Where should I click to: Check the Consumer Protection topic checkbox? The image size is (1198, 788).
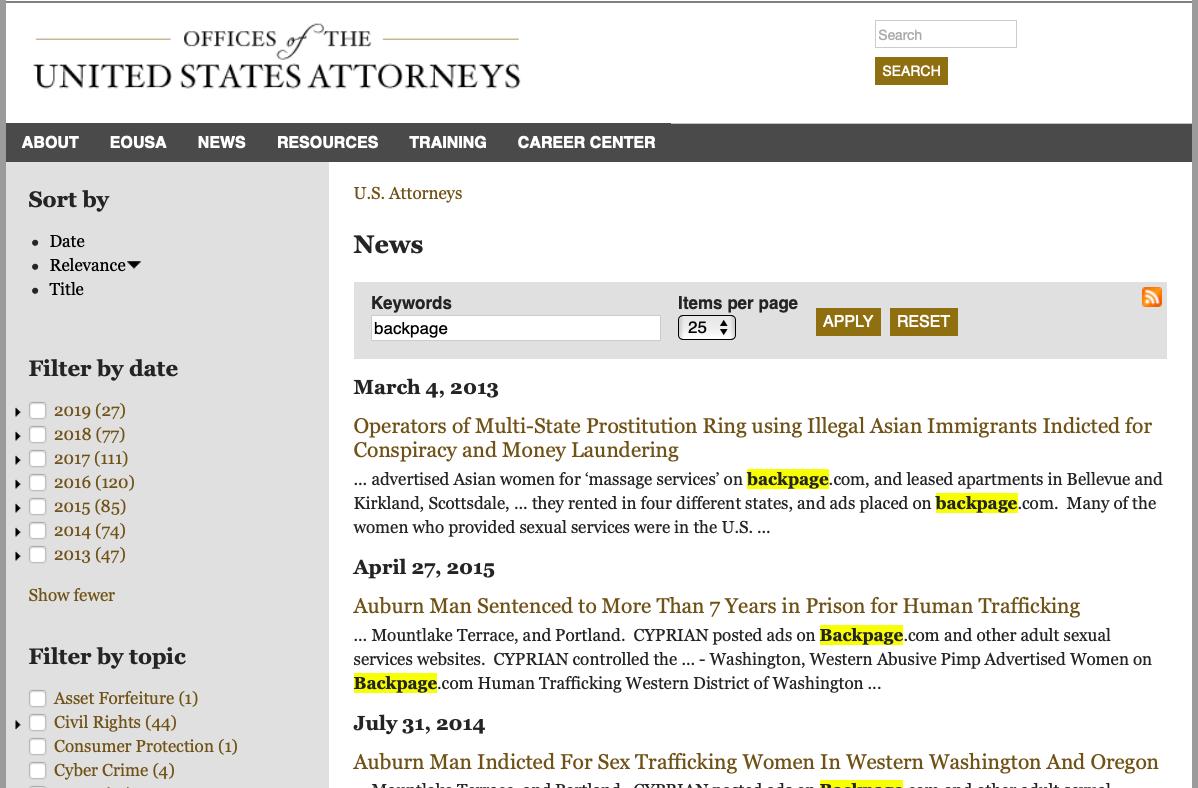click(x=37, y=746)
